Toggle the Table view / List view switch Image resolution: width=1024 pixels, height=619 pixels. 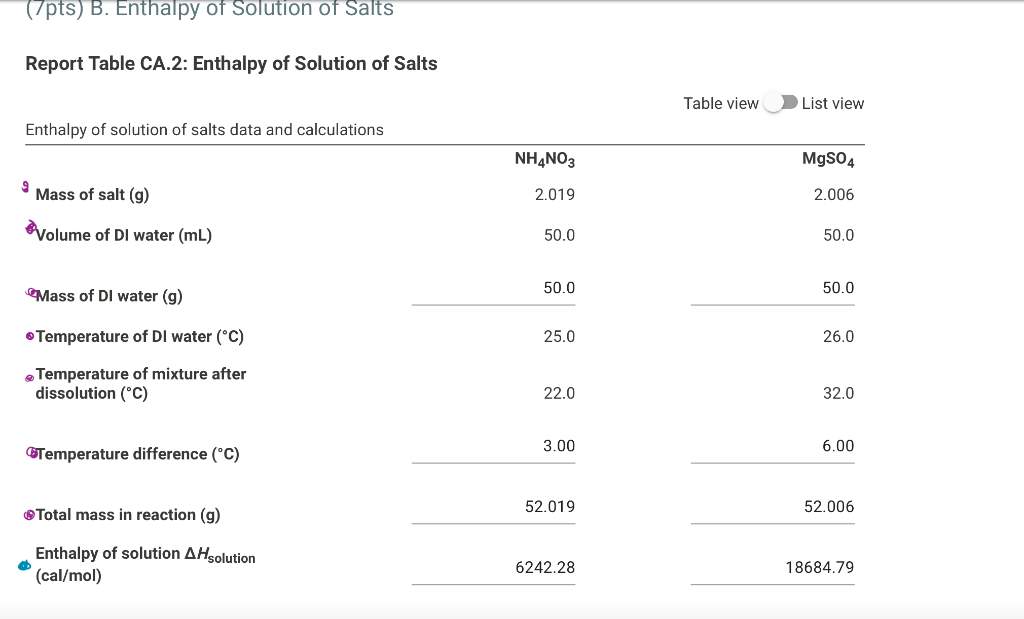780,103
